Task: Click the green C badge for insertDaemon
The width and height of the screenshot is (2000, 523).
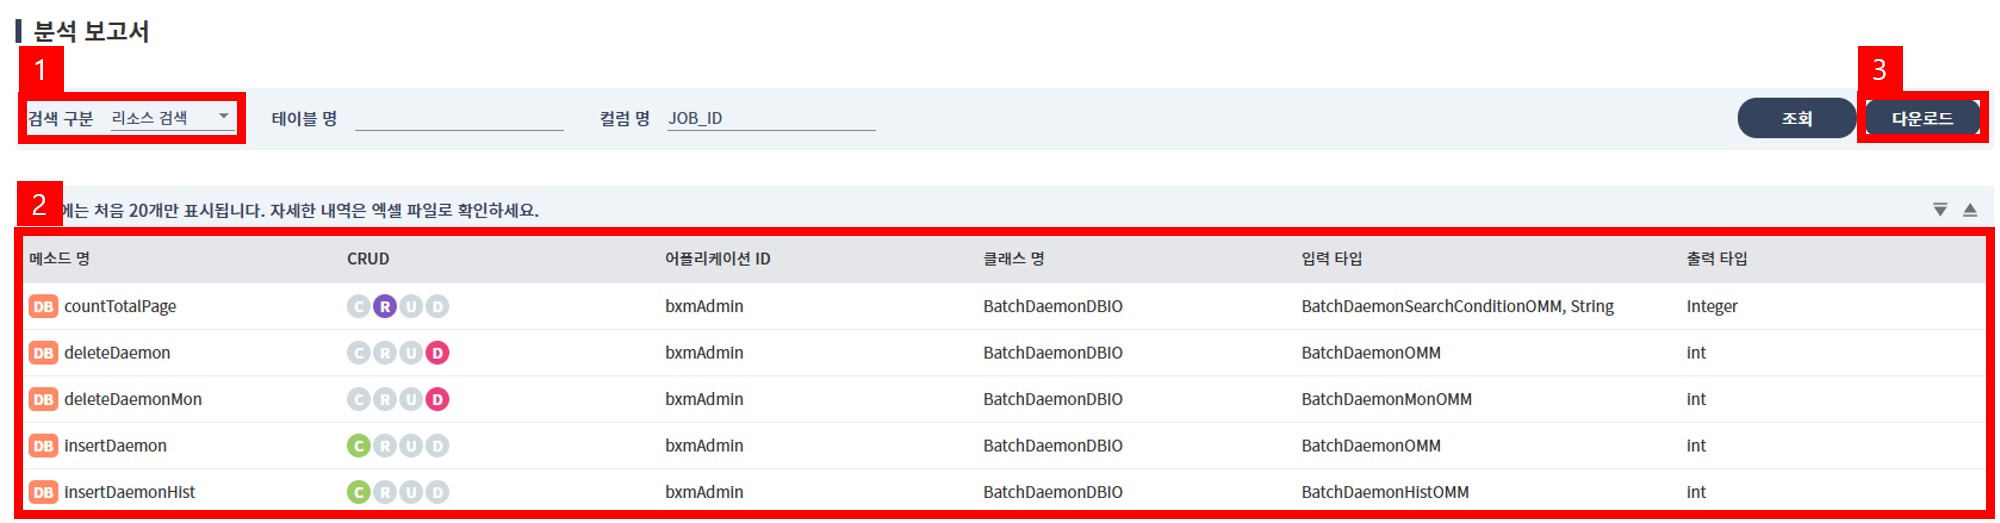Action: [358, 446]
